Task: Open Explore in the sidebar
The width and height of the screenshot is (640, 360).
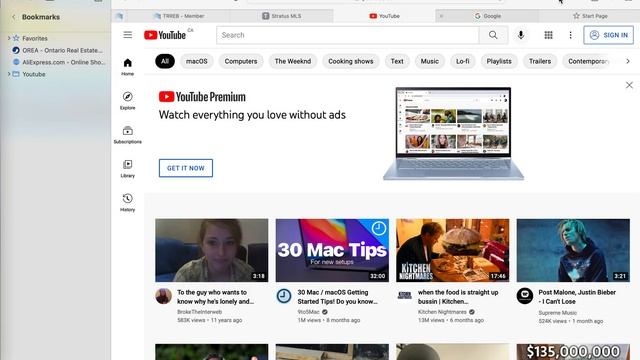Action: tap(127, 101)
